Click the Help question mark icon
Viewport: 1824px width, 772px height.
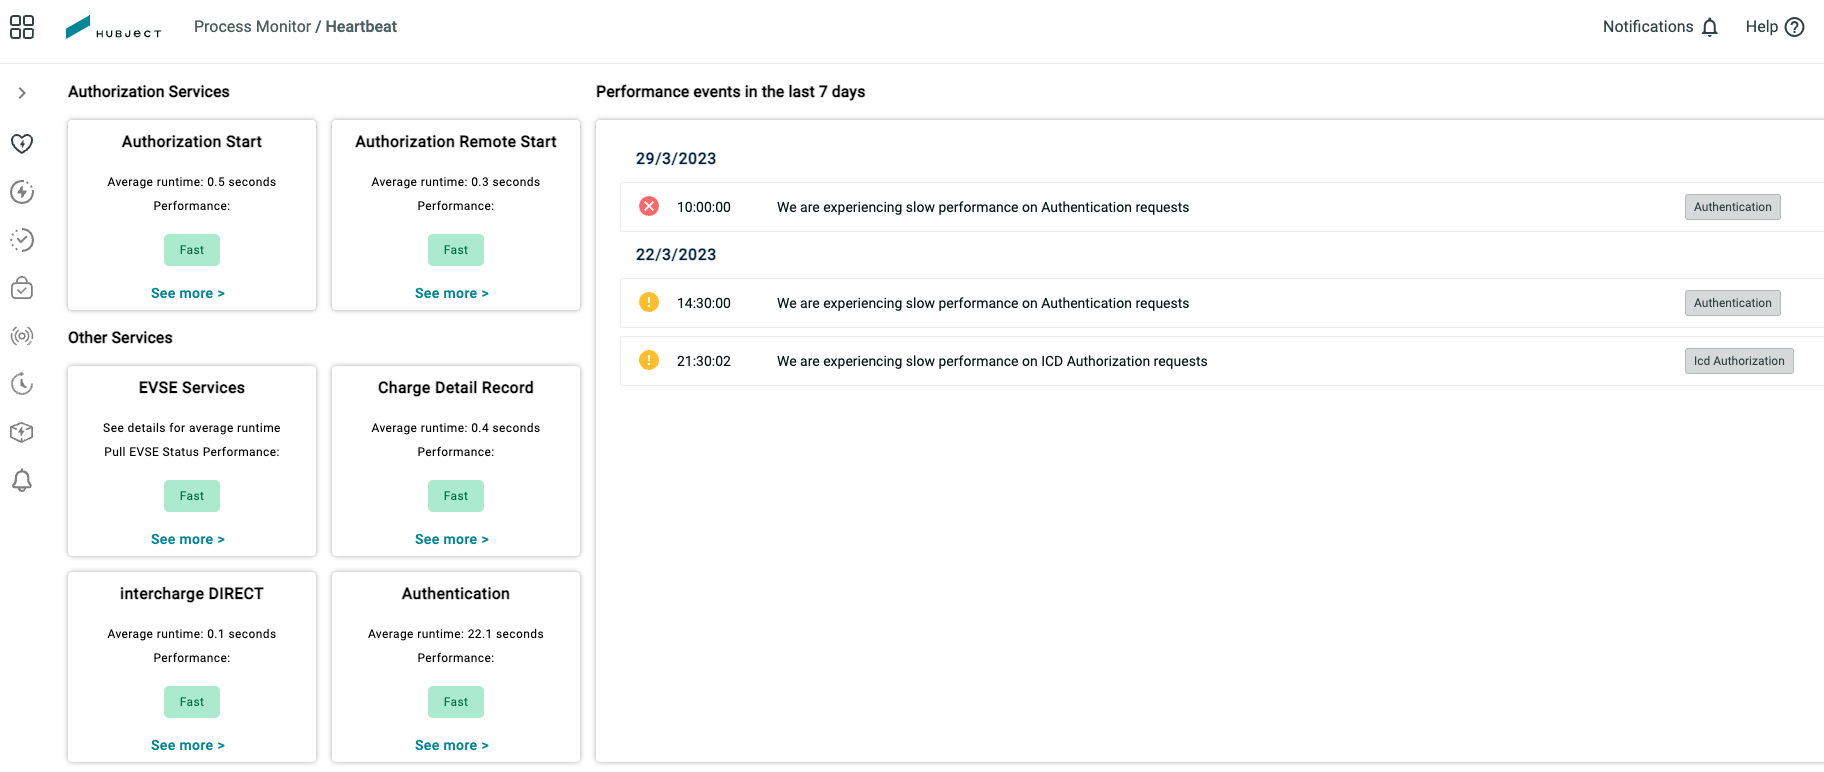pyautogui.click(x=1795, y=27)
